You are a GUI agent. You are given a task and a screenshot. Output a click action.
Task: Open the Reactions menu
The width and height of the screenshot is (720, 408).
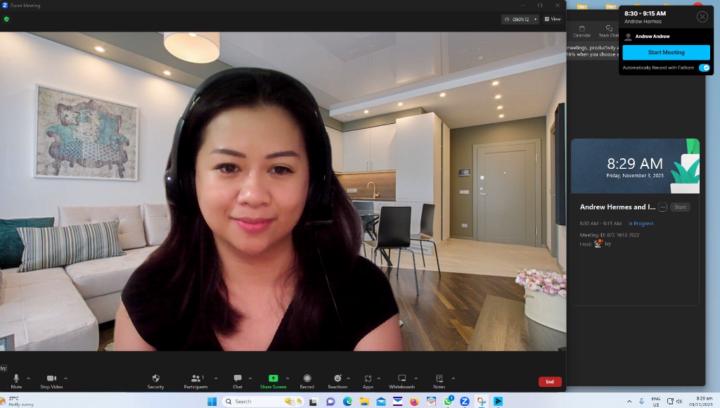coord(337,379)
